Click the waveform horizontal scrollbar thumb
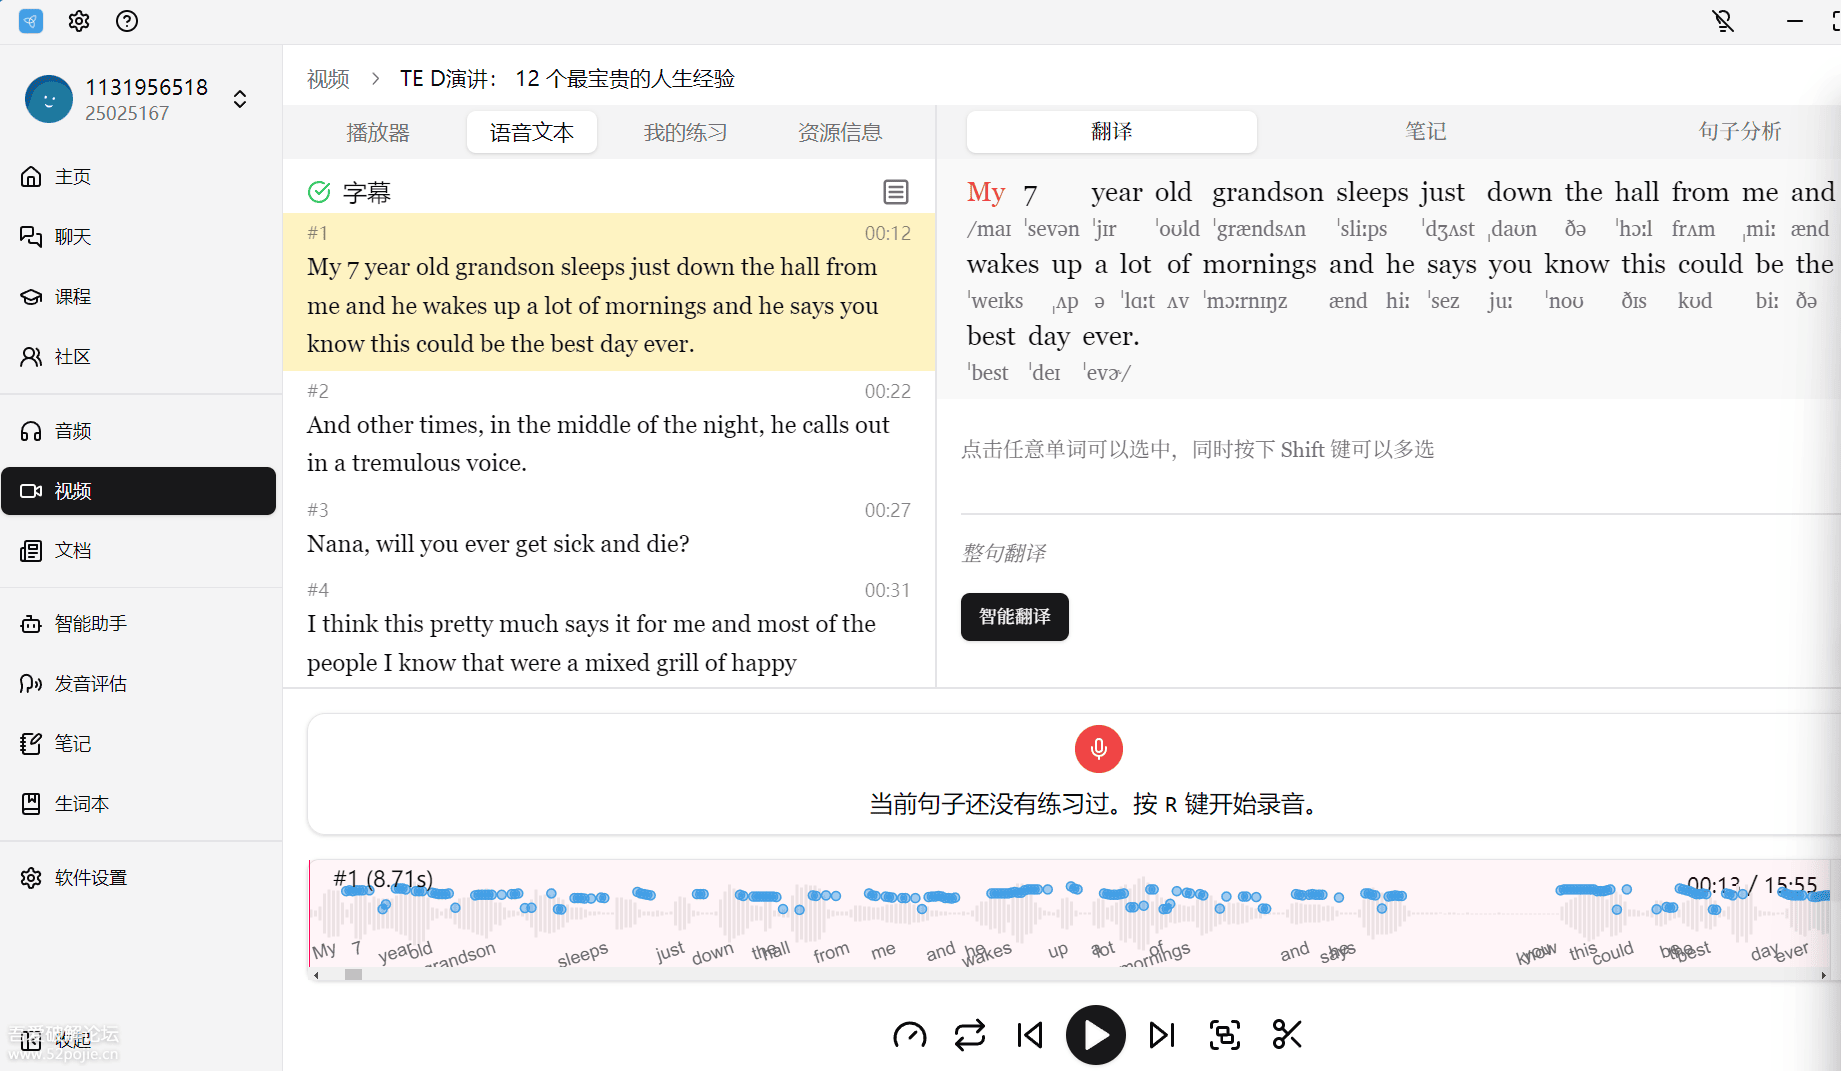Viewport: 1841px width, 1071px height. tap(353, 975)
